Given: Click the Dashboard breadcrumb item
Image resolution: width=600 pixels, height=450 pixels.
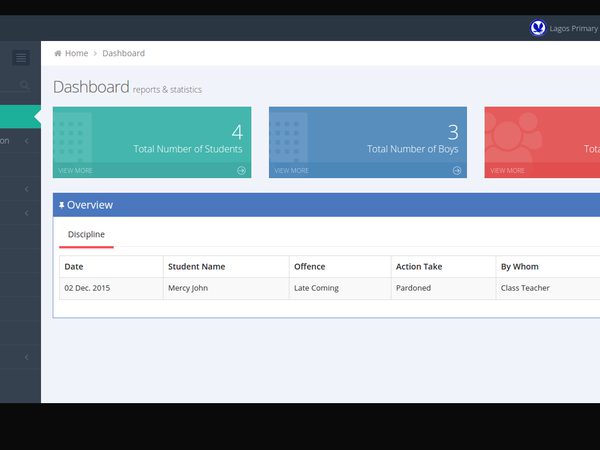Looking at the screenshot, I should (124, 53).
